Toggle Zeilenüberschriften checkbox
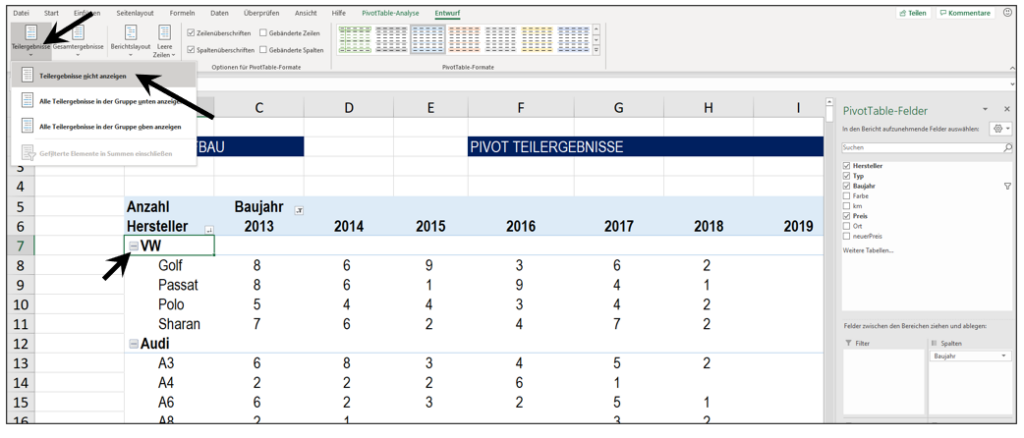The image size is (1024, 438). [191, 33]
